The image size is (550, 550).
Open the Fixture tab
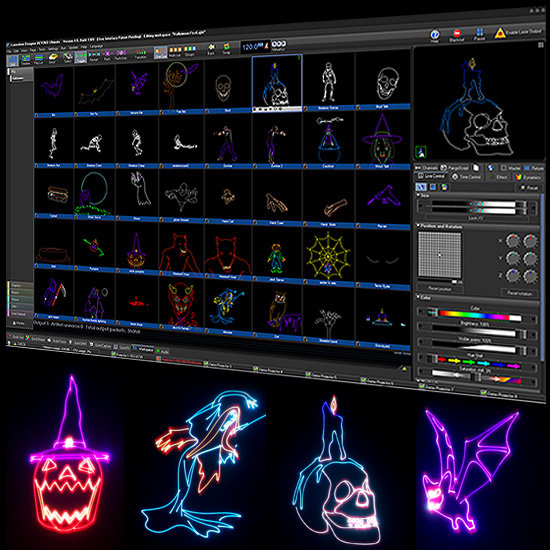click(x=534, y=168)
